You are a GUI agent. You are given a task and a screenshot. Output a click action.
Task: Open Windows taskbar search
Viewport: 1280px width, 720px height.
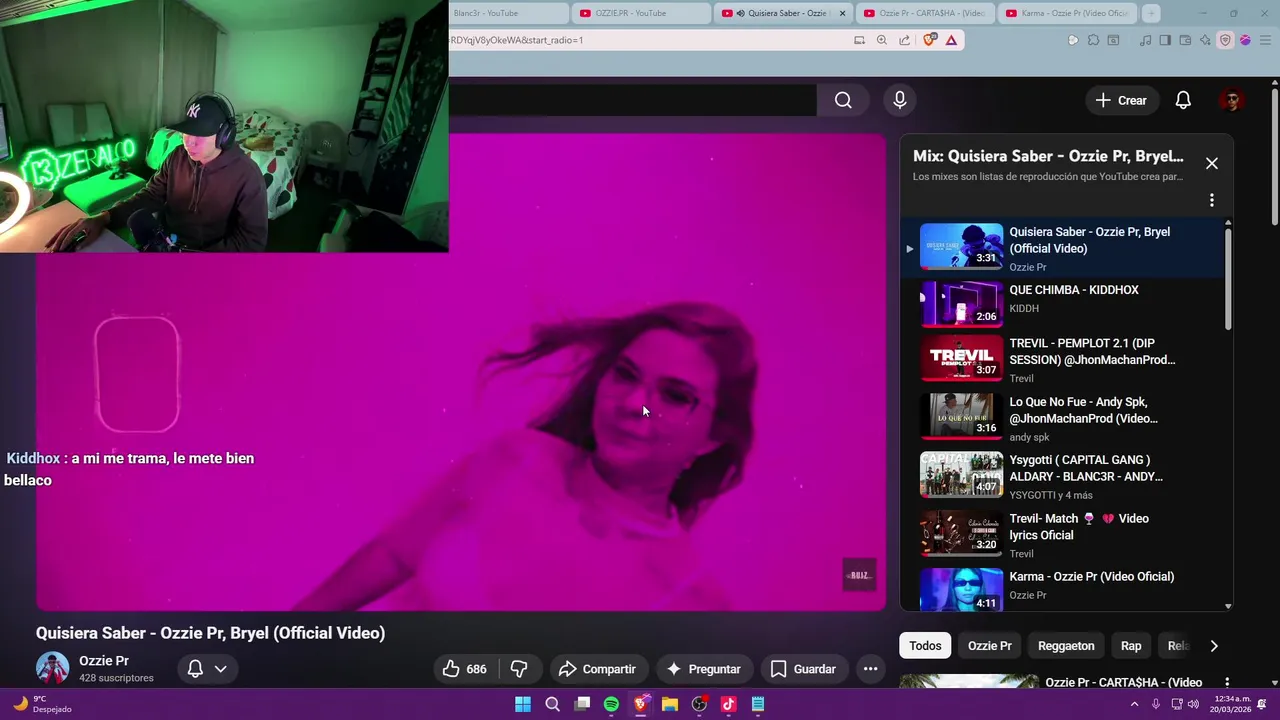552,704
